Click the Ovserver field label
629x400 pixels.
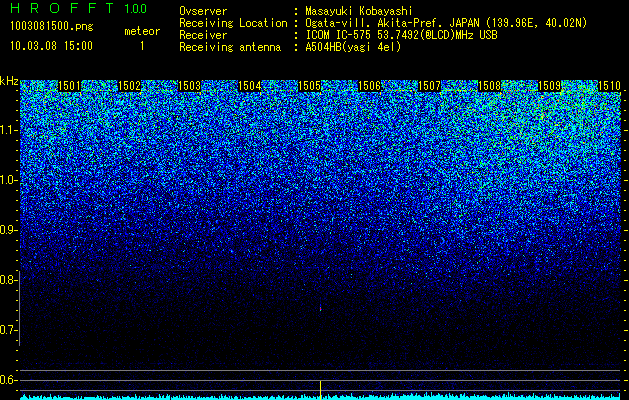point(203,12)
